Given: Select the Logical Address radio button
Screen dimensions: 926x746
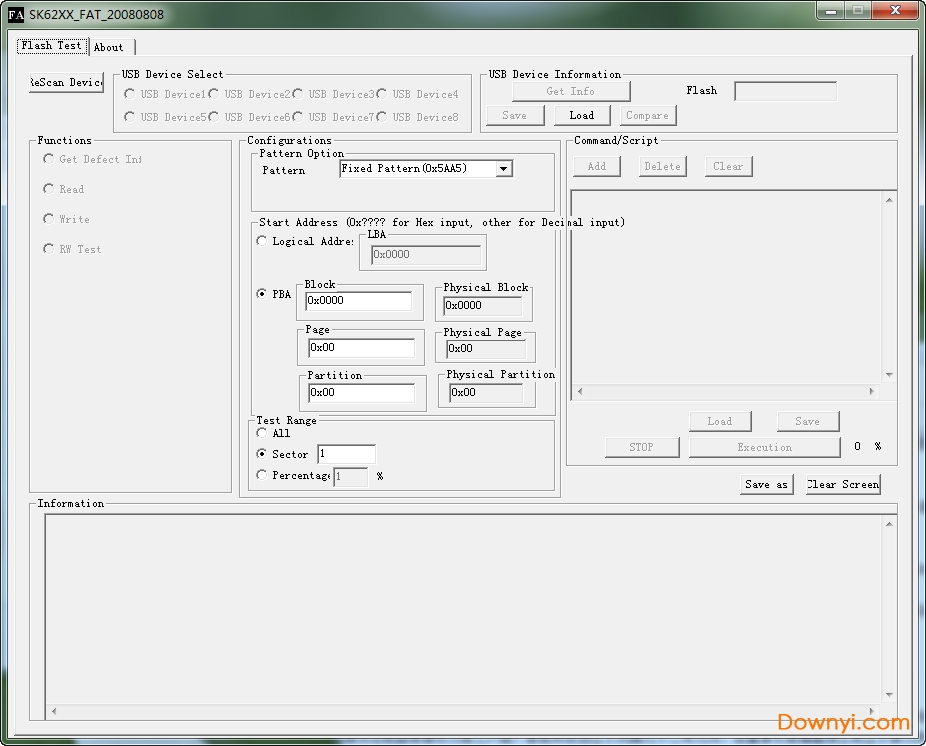Looking at the screenshot, I should tap(262, 241).
